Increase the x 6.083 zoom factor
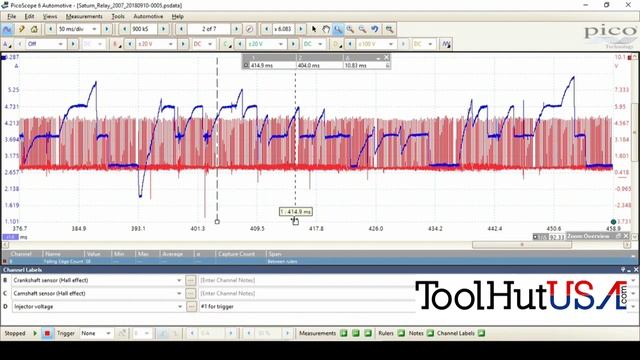This screenshot has height=360, width=640. coord(301,29)
